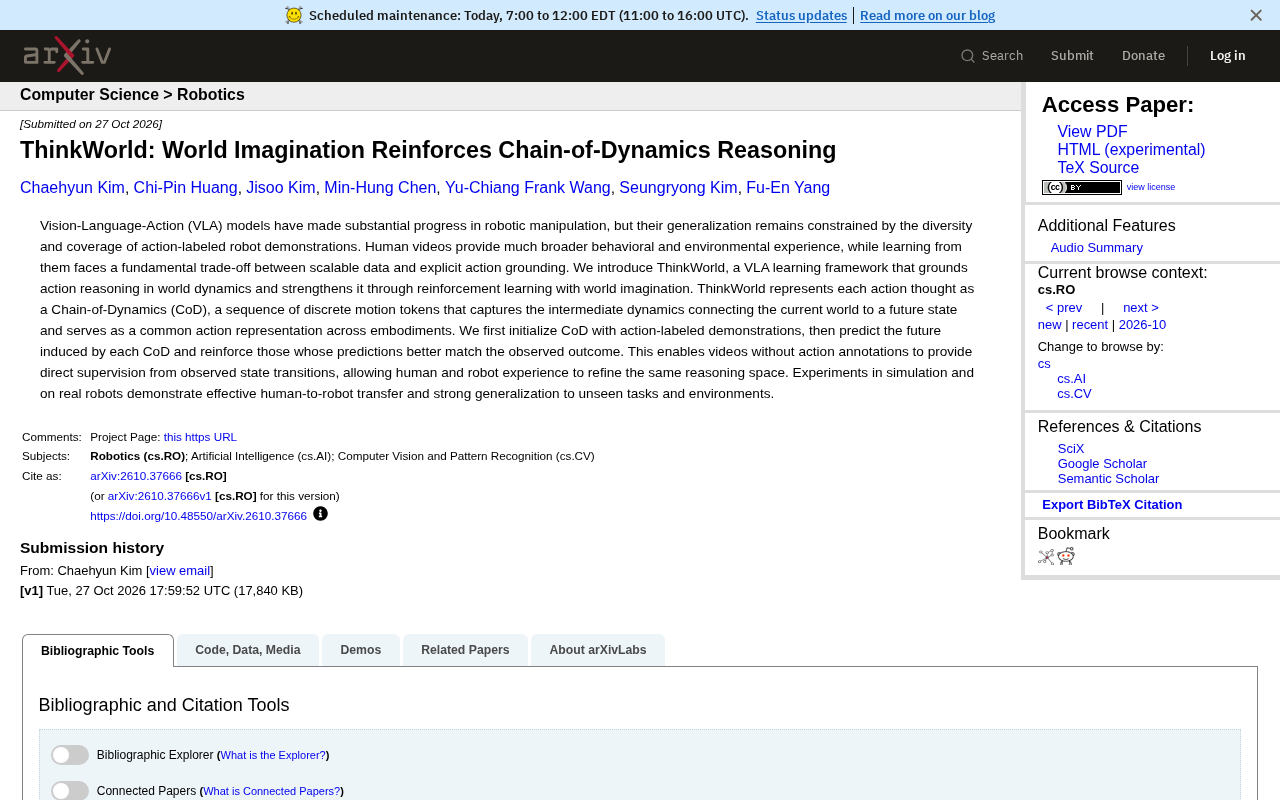Bookmark with BibSonomy icon
The height and width of the screenshot is (800, 1280).
point(1046,557)
